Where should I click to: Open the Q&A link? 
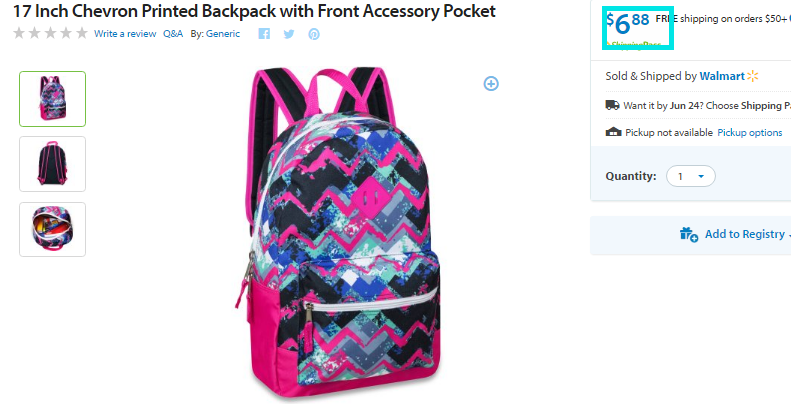[x=173, y=34]
